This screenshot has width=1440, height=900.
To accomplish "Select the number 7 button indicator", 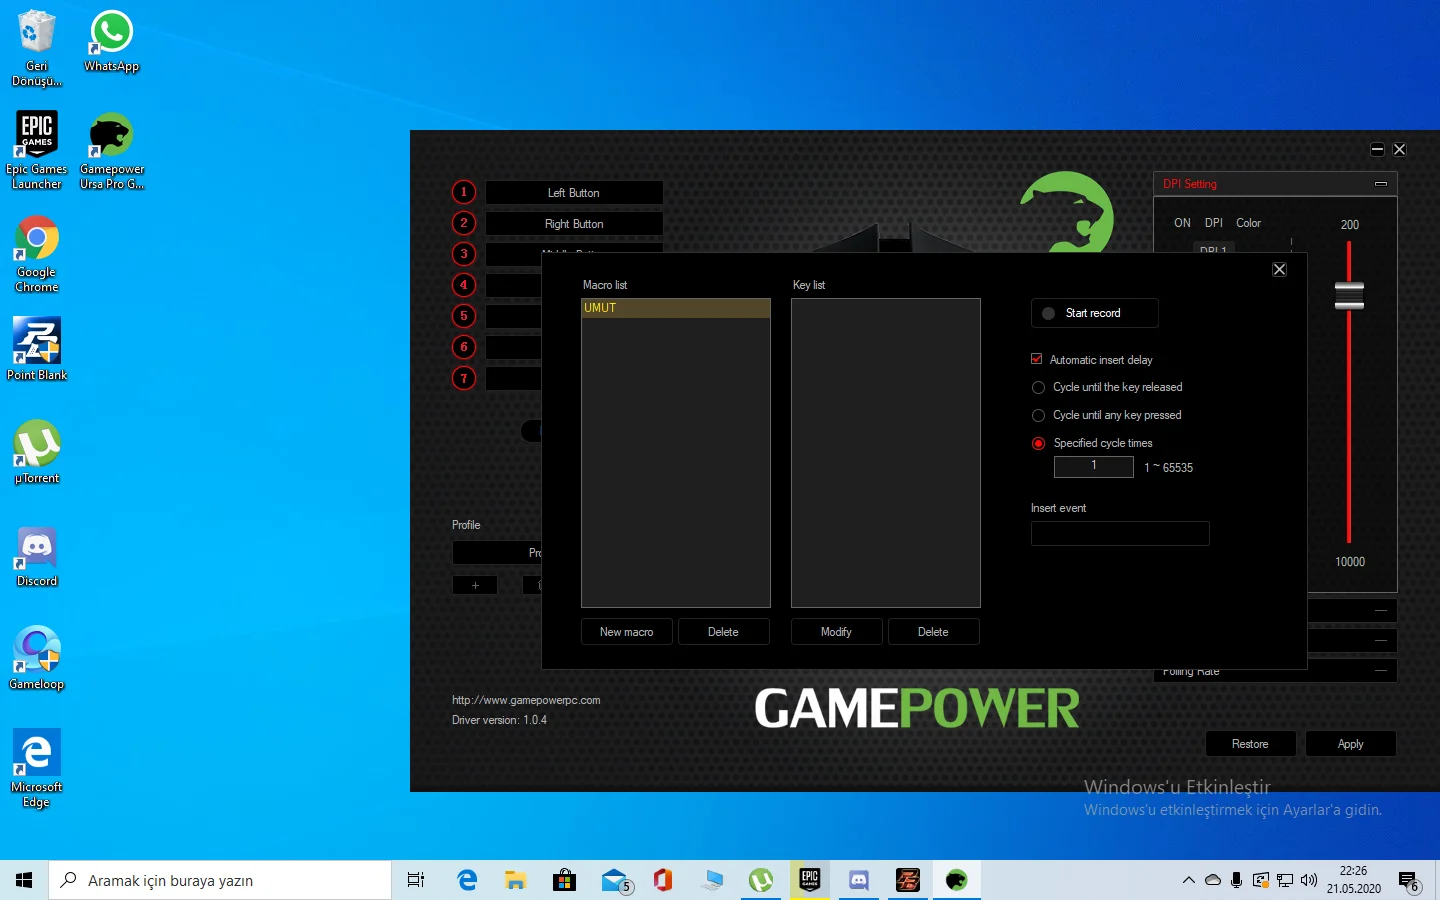I will (x=464, y=378).
